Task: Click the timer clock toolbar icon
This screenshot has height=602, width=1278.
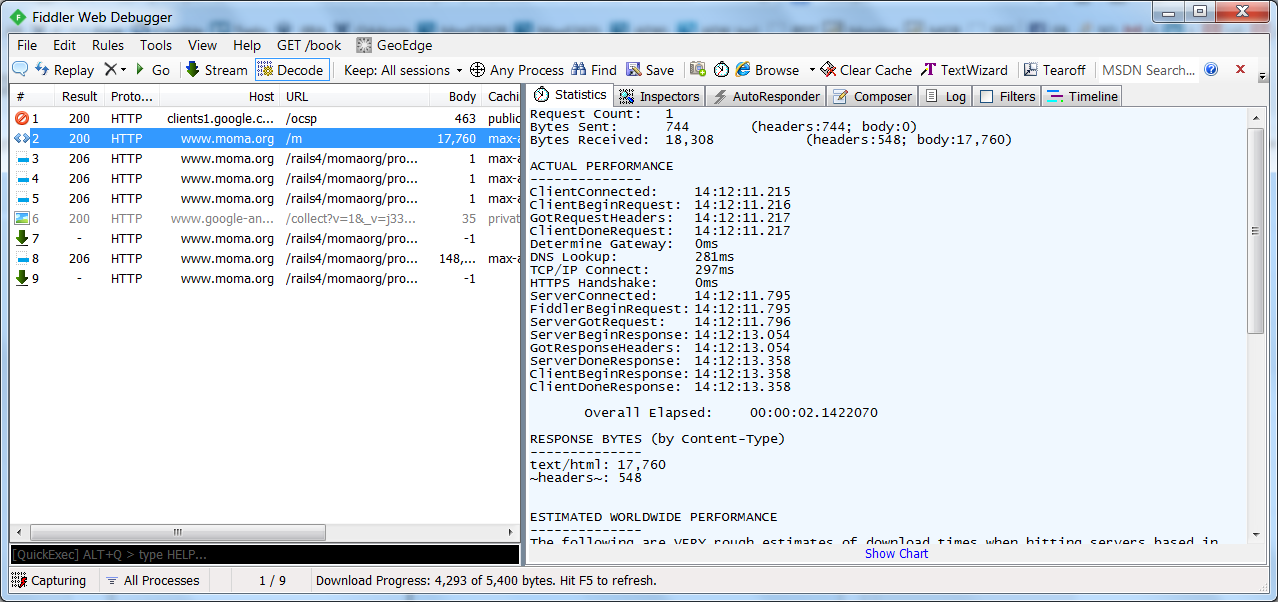Action: coord(722,70)
